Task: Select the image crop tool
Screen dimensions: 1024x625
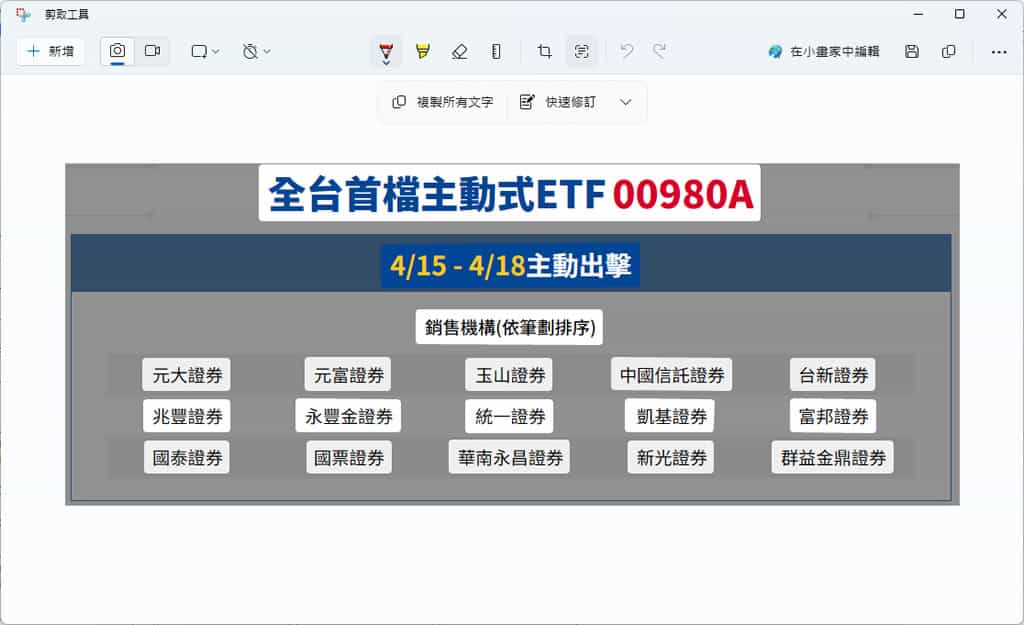Action: pyautogui.click(x=545, y=51)
